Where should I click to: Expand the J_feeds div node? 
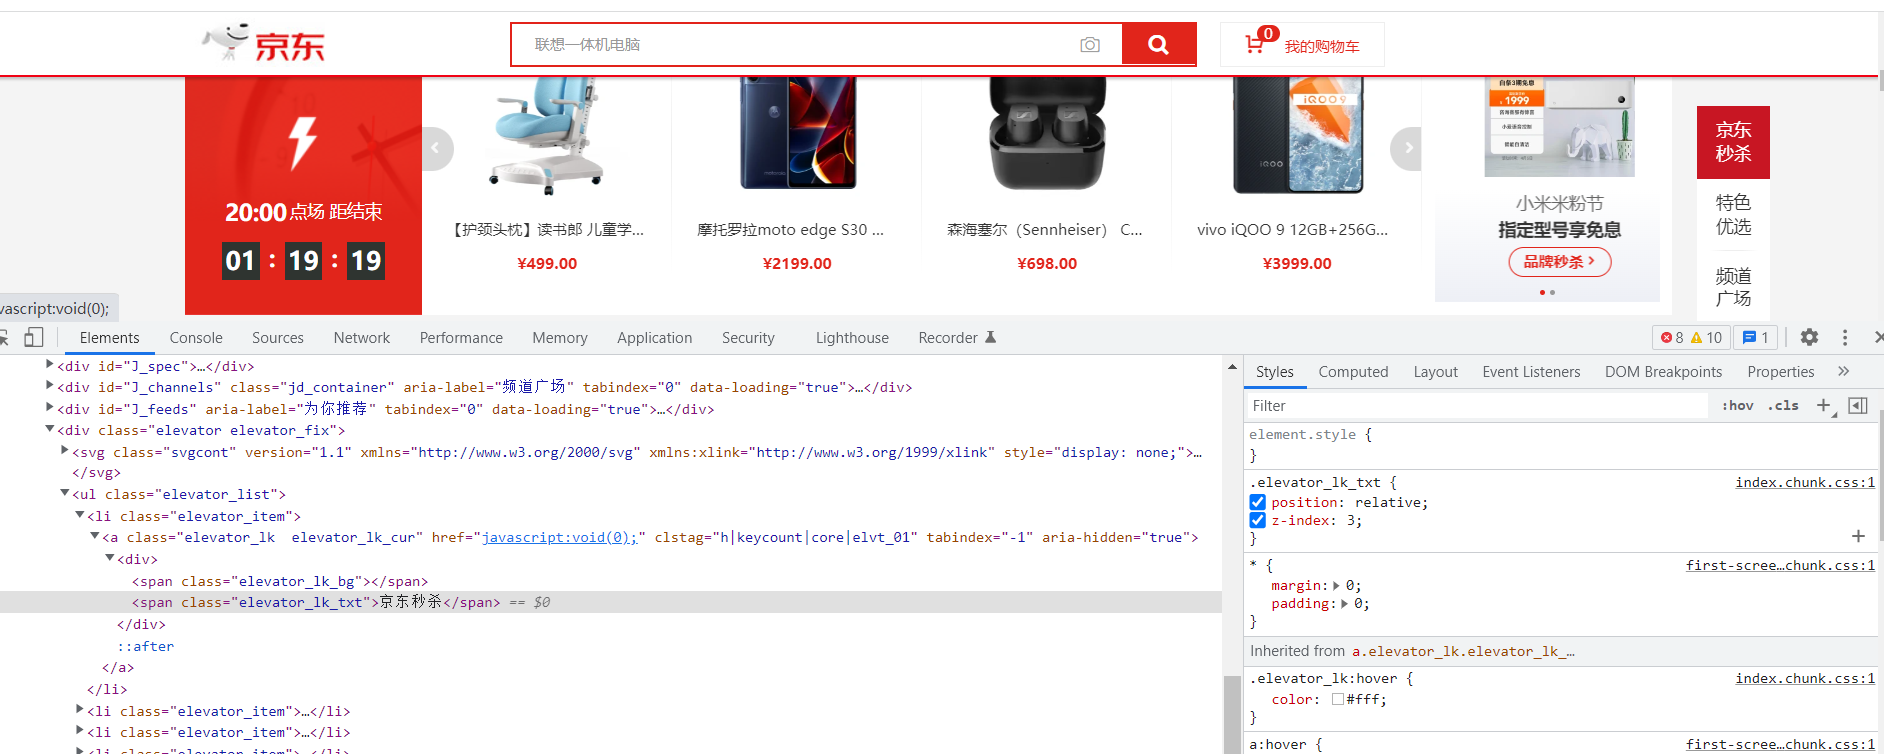click(x=49, y=408)
